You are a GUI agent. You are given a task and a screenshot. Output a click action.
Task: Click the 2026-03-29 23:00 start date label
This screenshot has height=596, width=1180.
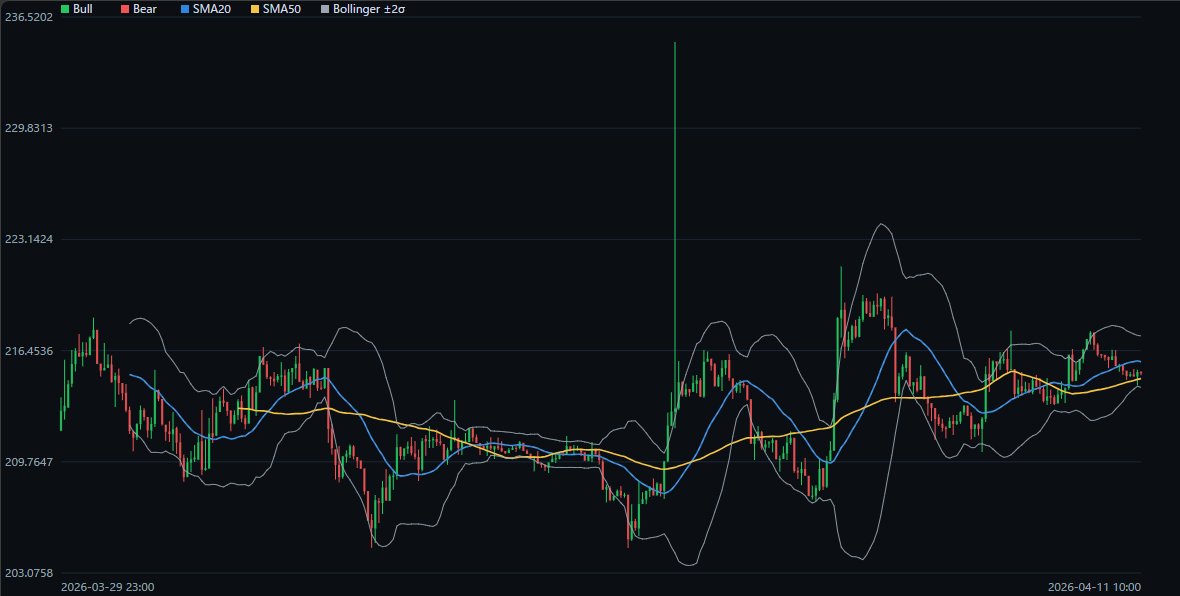(x=108, y=587)
